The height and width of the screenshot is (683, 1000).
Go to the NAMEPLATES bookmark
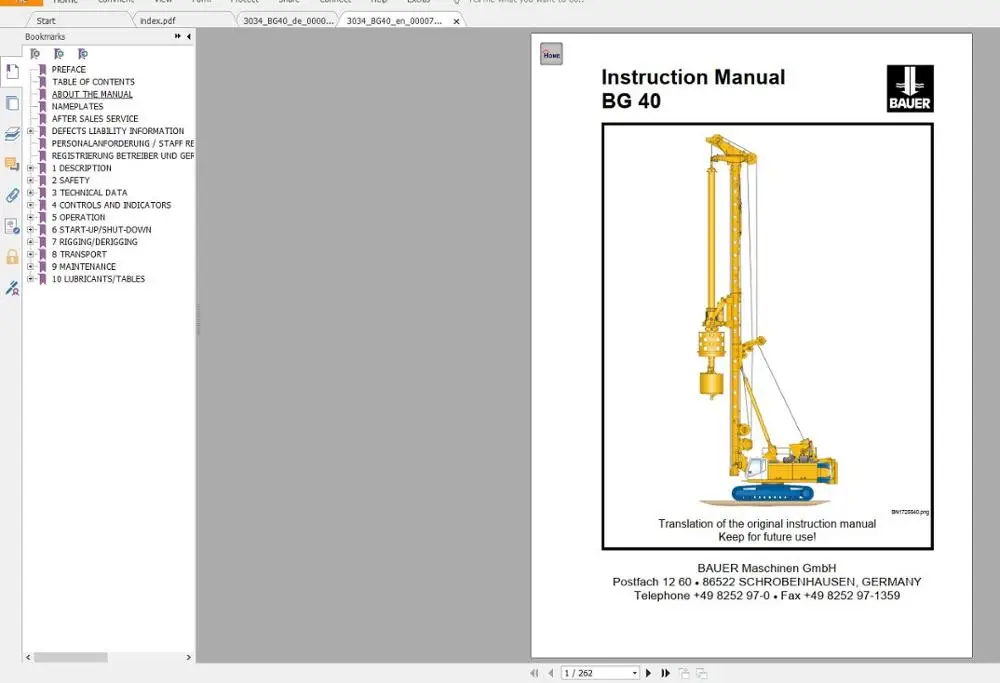point(77,106)
